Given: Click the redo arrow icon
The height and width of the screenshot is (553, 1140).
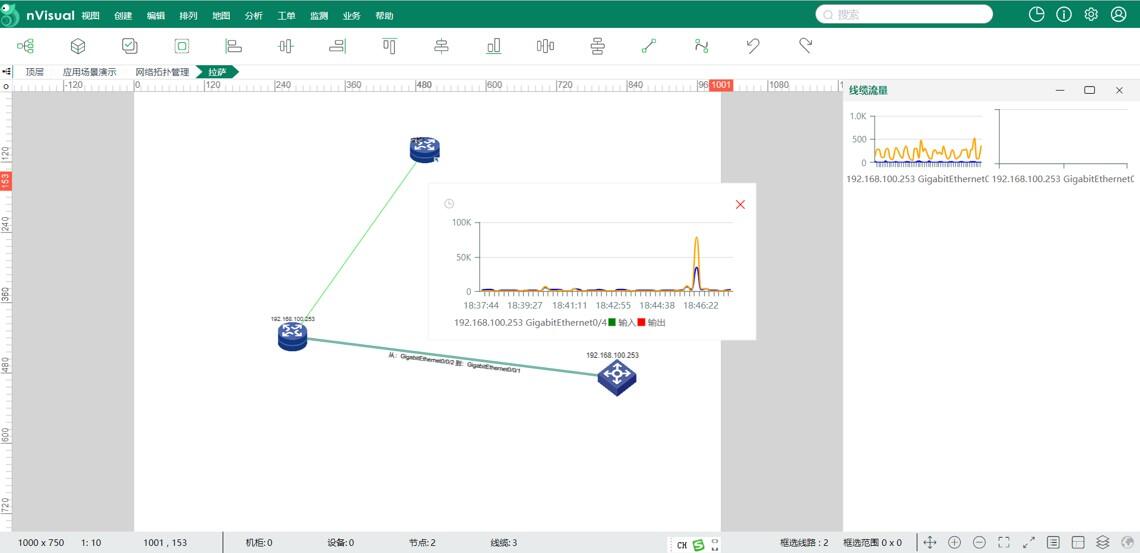Looking at the screenshot, I should 805,46.
